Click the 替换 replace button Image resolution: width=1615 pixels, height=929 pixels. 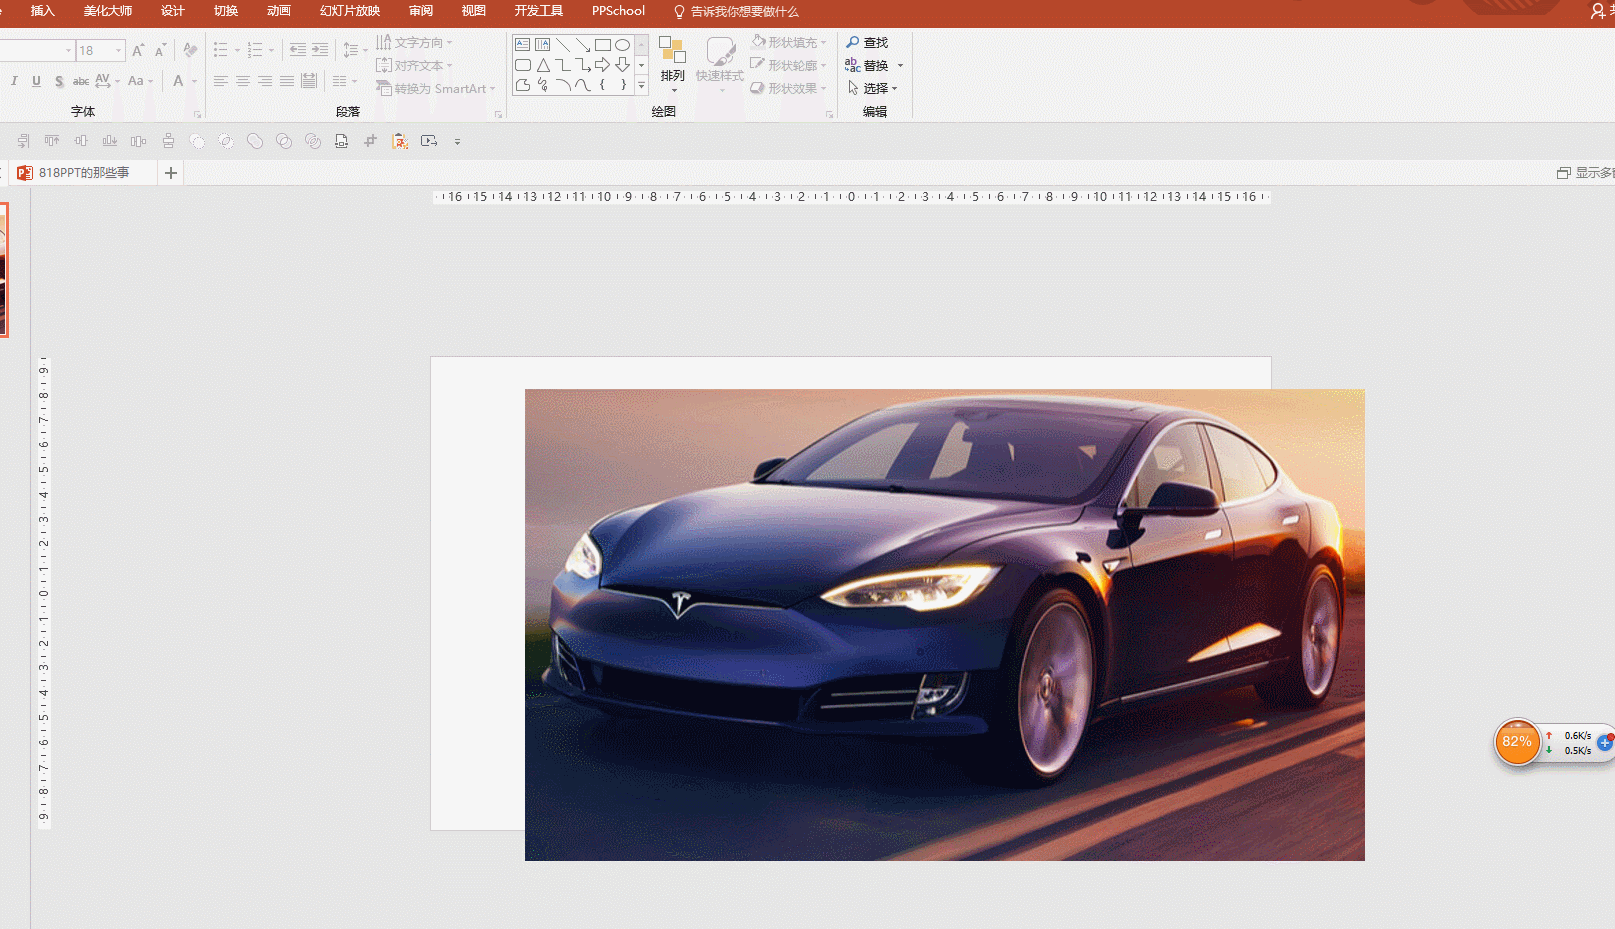pyautogui.click(x=866, y=65)
